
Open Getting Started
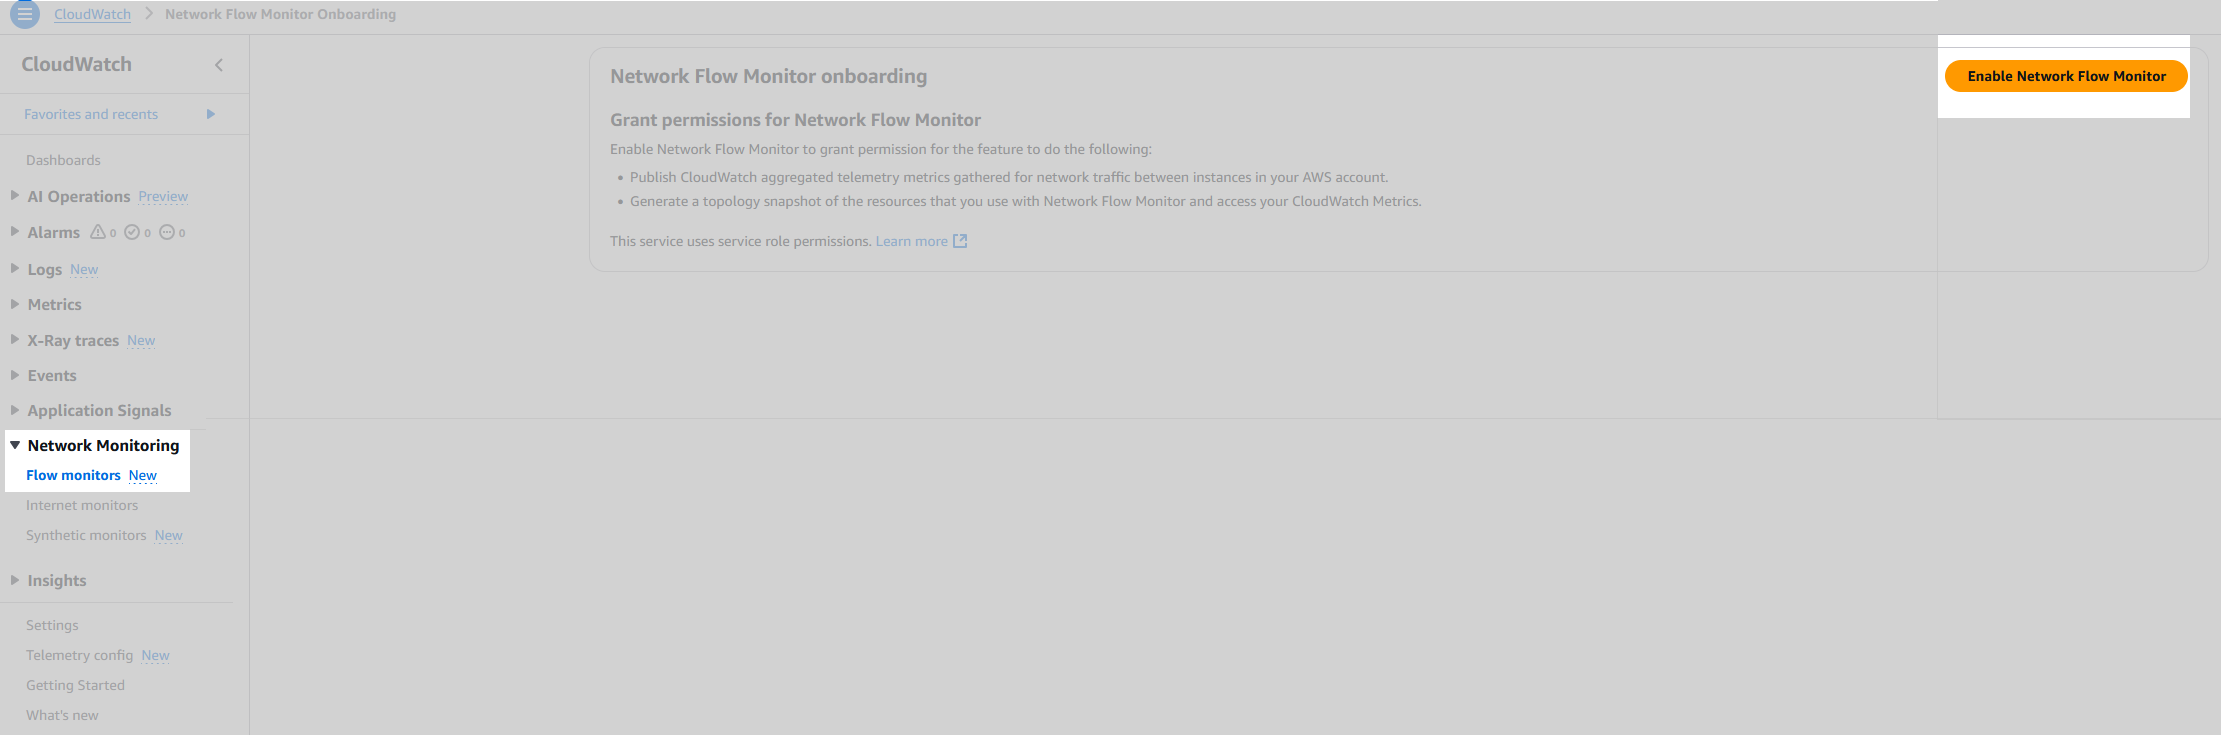coord(75,685)
